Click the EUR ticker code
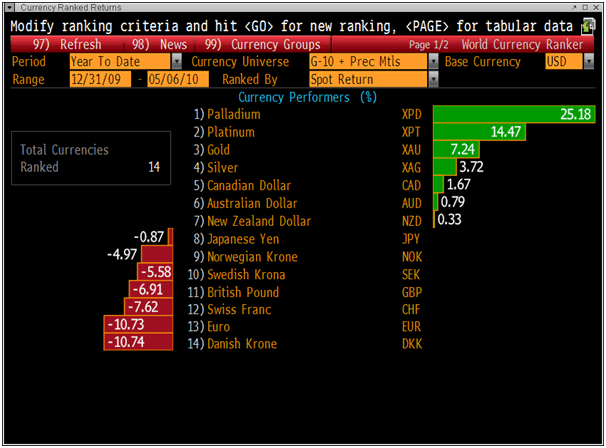The width and height of the screenshot is (606, 448). click(411, 327)
